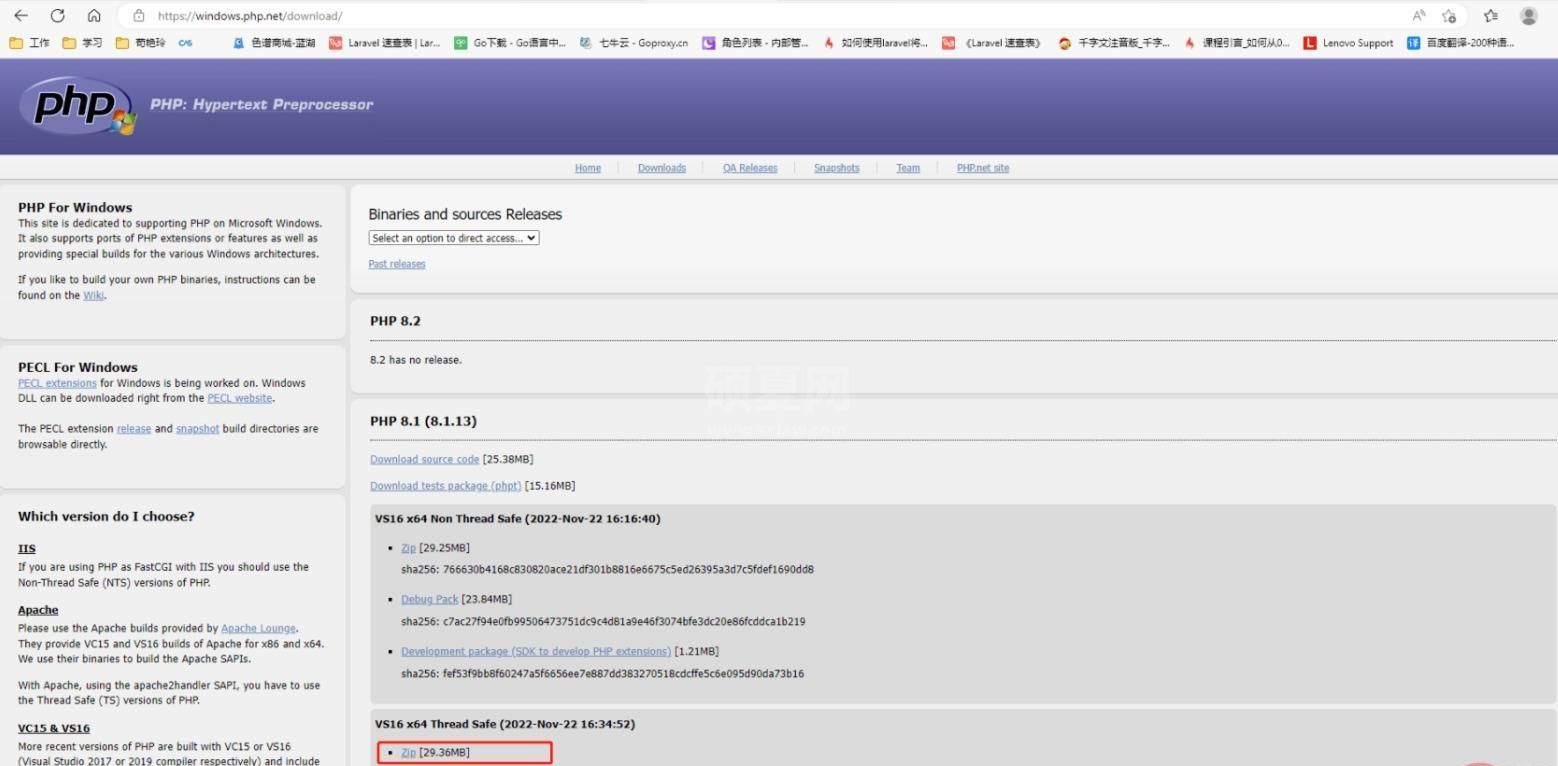This screenshot has height=766, width=1558.
Task: Activate the Read aloud icon
Action: click(1419, 15)
